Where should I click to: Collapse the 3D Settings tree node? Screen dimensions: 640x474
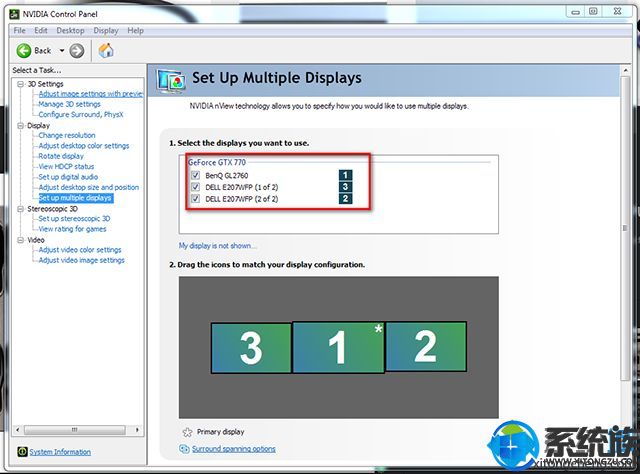pyautogui.click(x=20, y=84)
